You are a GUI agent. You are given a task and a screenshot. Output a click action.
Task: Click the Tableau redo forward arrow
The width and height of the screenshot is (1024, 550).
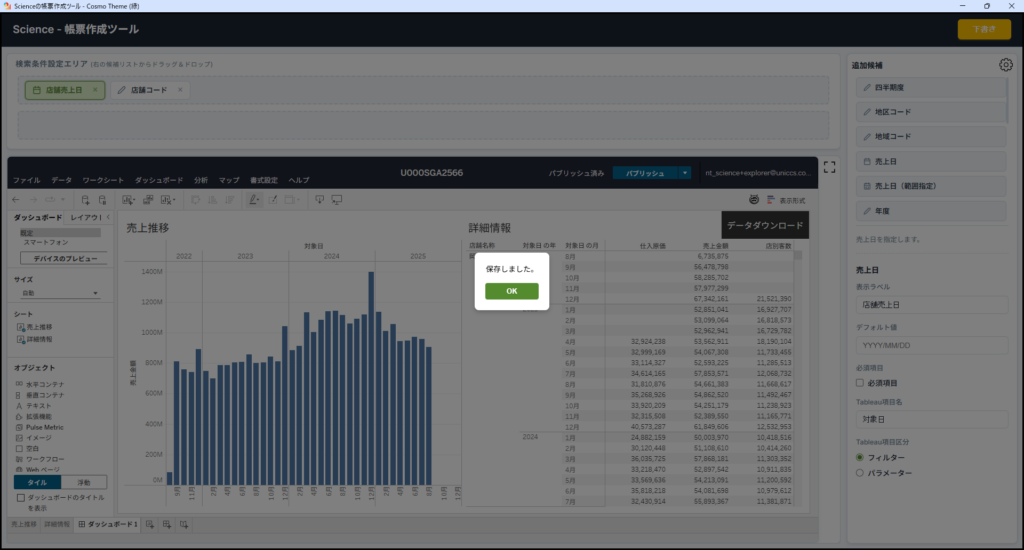tap(33, 200)
